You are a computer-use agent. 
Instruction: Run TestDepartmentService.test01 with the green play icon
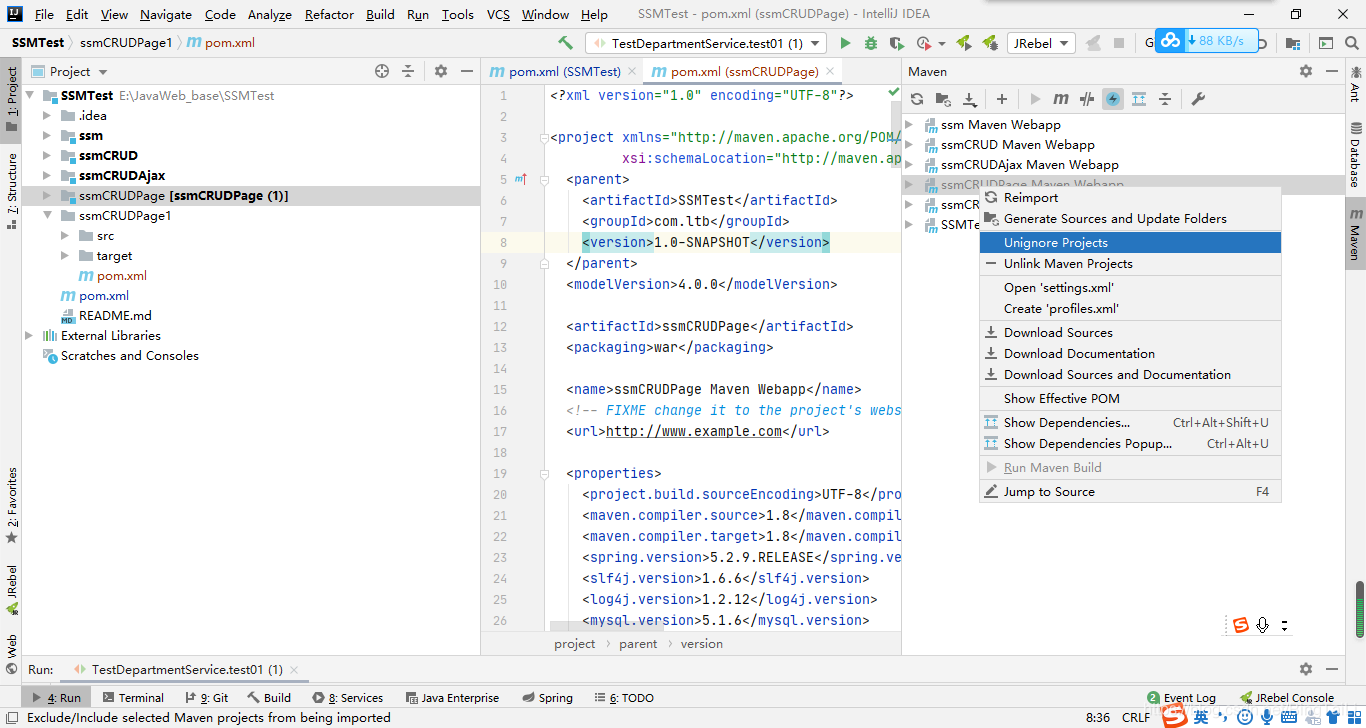click(x=845, y=43)
